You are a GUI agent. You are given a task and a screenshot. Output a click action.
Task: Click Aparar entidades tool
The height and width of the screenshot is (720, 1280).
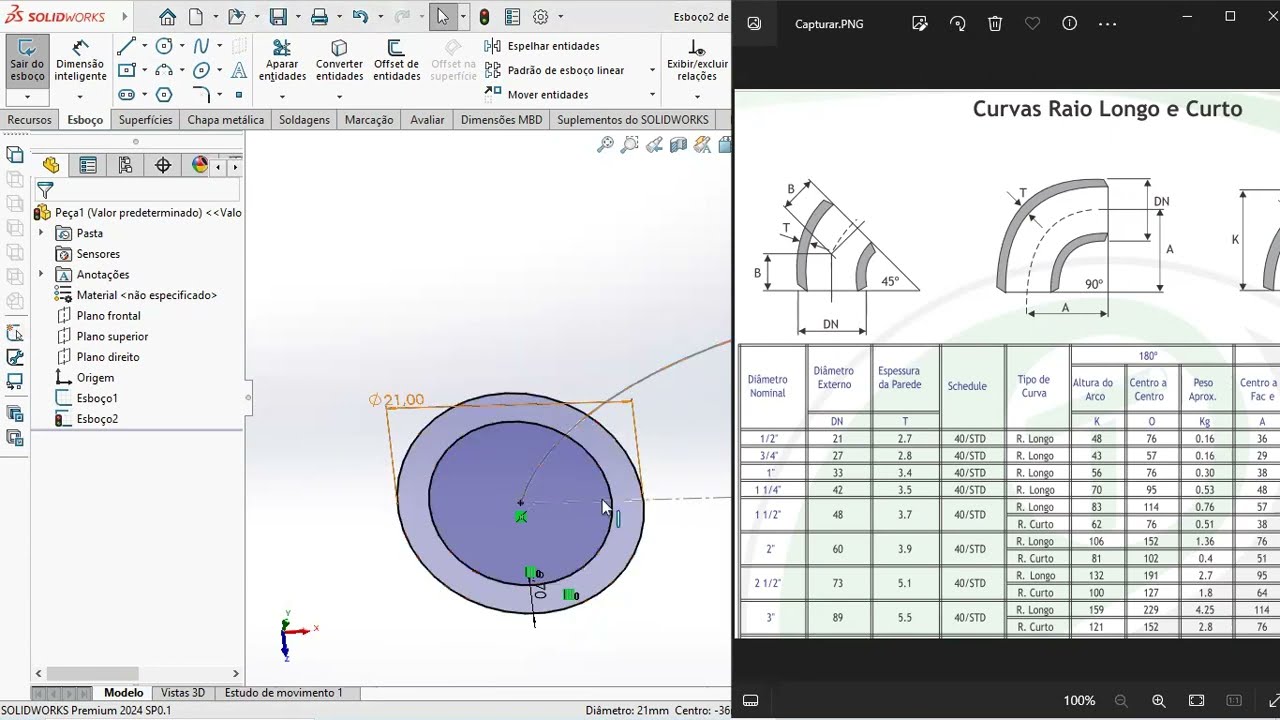pos(282,61)
